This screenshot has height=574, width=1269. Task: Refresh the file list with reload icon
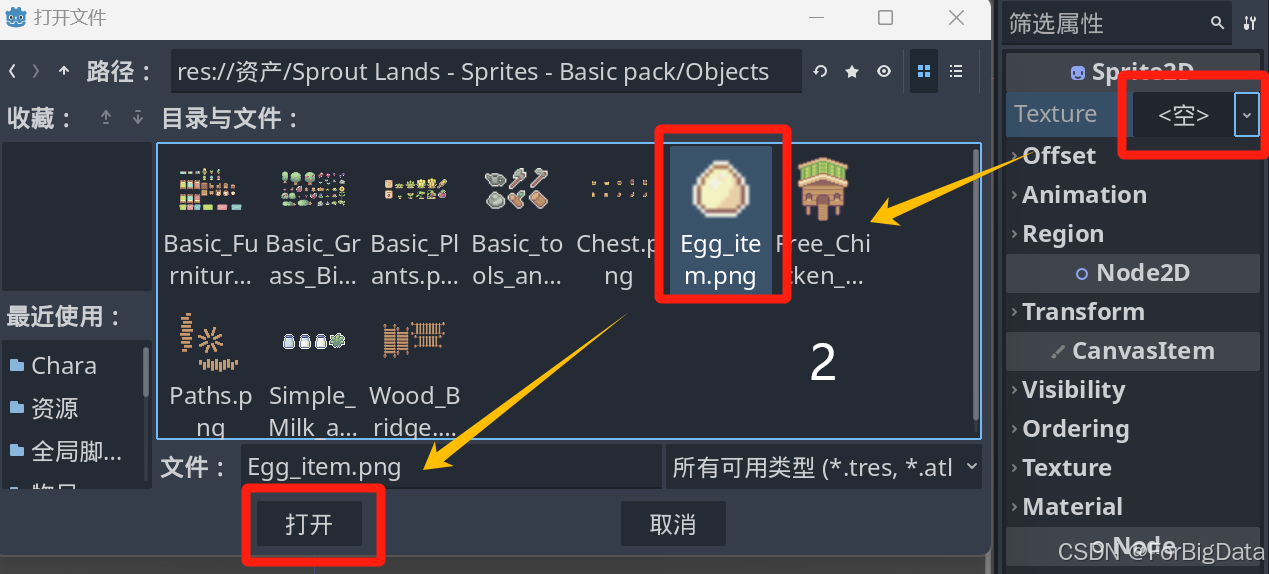(820, 71)
